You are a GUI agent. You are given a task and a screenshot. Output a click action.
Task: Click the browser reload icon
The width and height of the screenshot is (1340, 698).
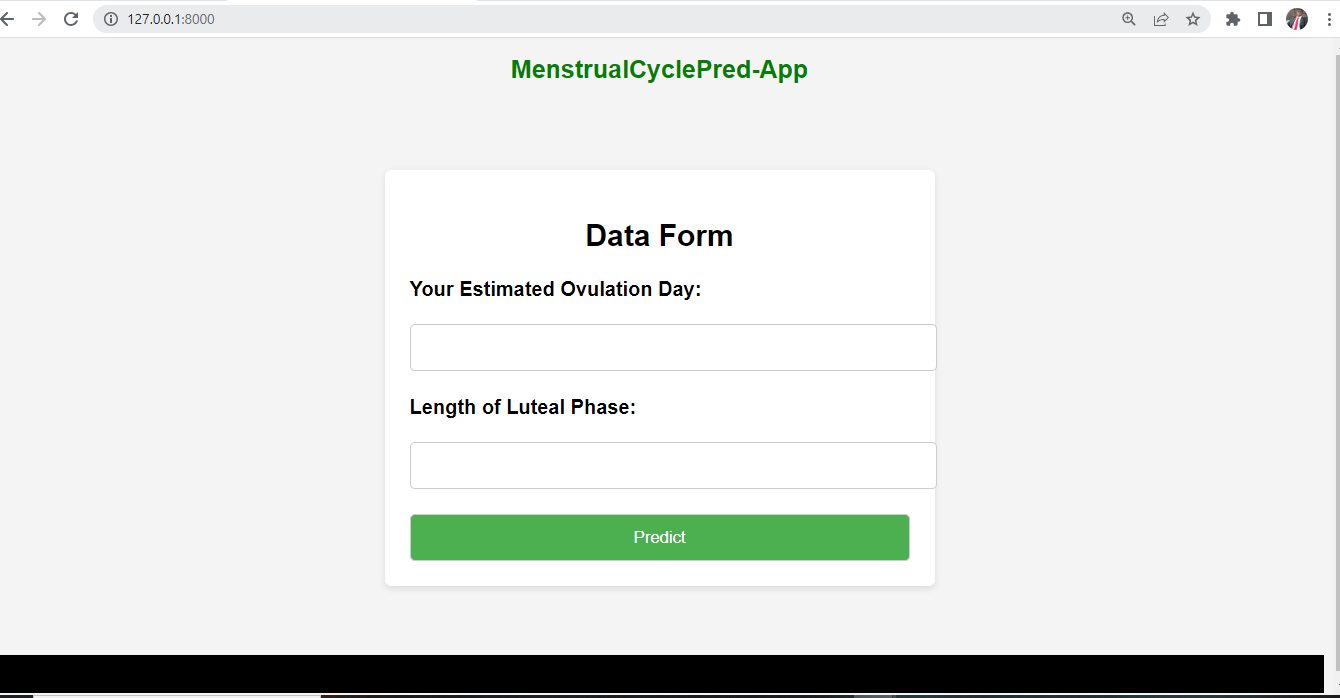coord(70,18)
